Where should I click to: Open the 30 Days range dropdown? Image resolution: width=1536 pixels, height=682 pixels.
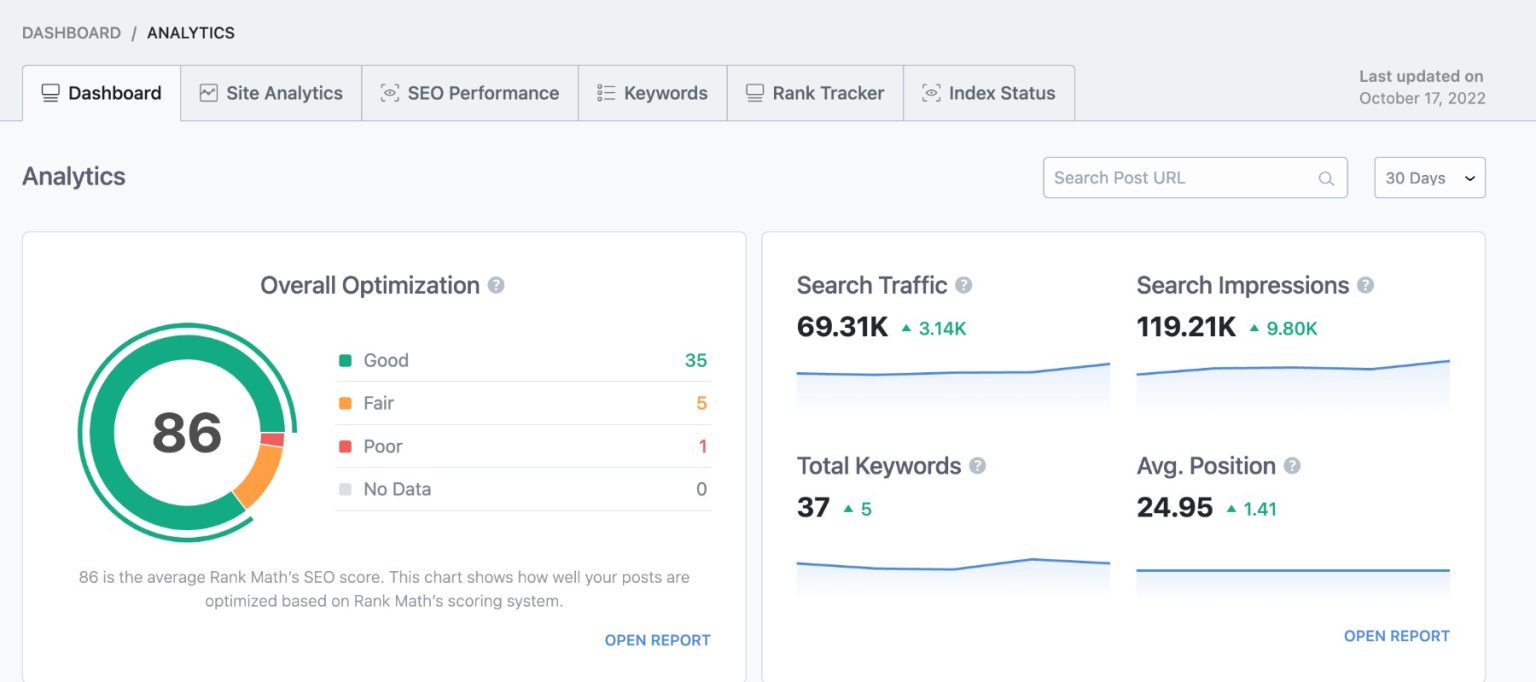[x=1429, y=178]
